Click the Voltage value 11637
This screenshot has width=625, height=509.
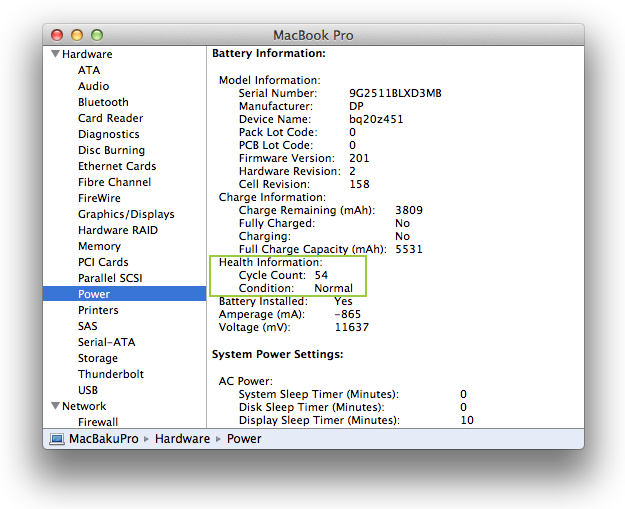(352, 328)
